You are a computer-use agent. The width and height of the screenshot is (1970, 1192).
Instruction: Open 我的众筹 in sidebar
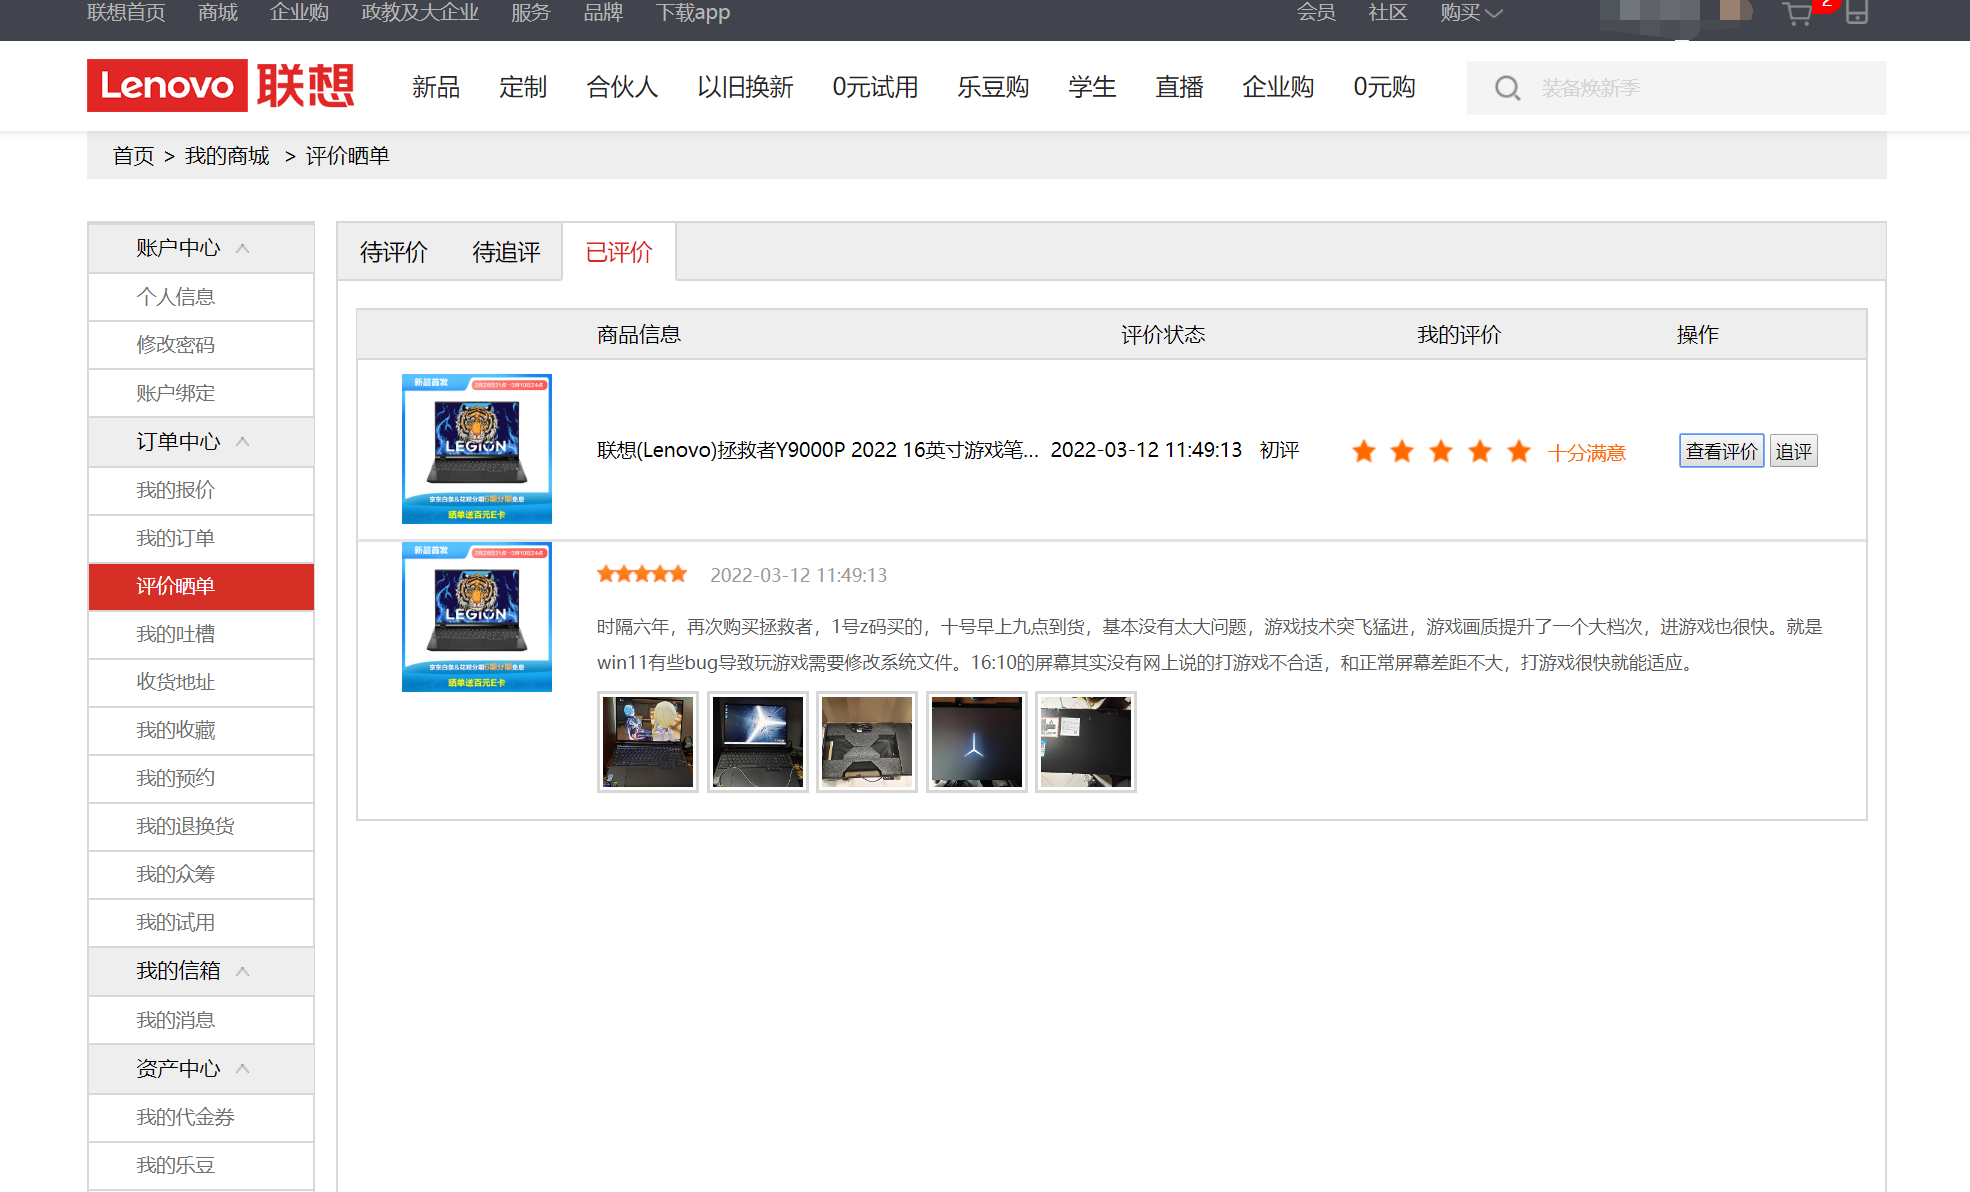tap(201, 874)
